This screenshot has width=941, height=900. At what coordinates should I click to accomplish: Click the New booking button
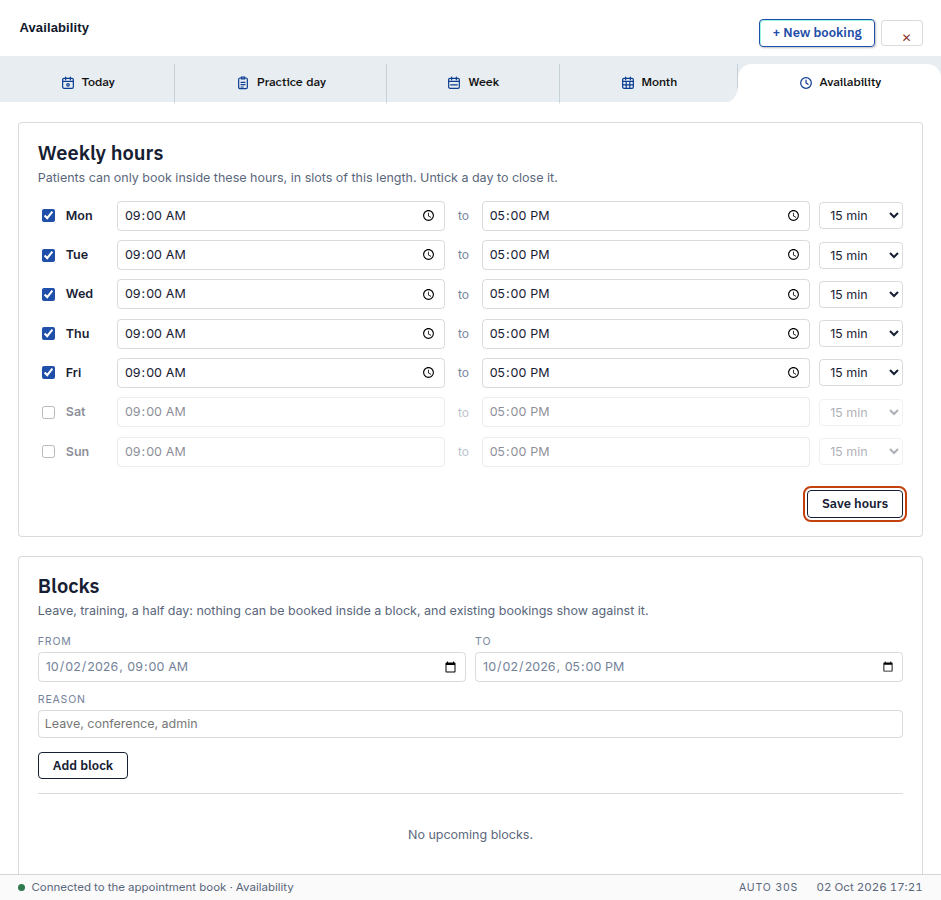817,33
